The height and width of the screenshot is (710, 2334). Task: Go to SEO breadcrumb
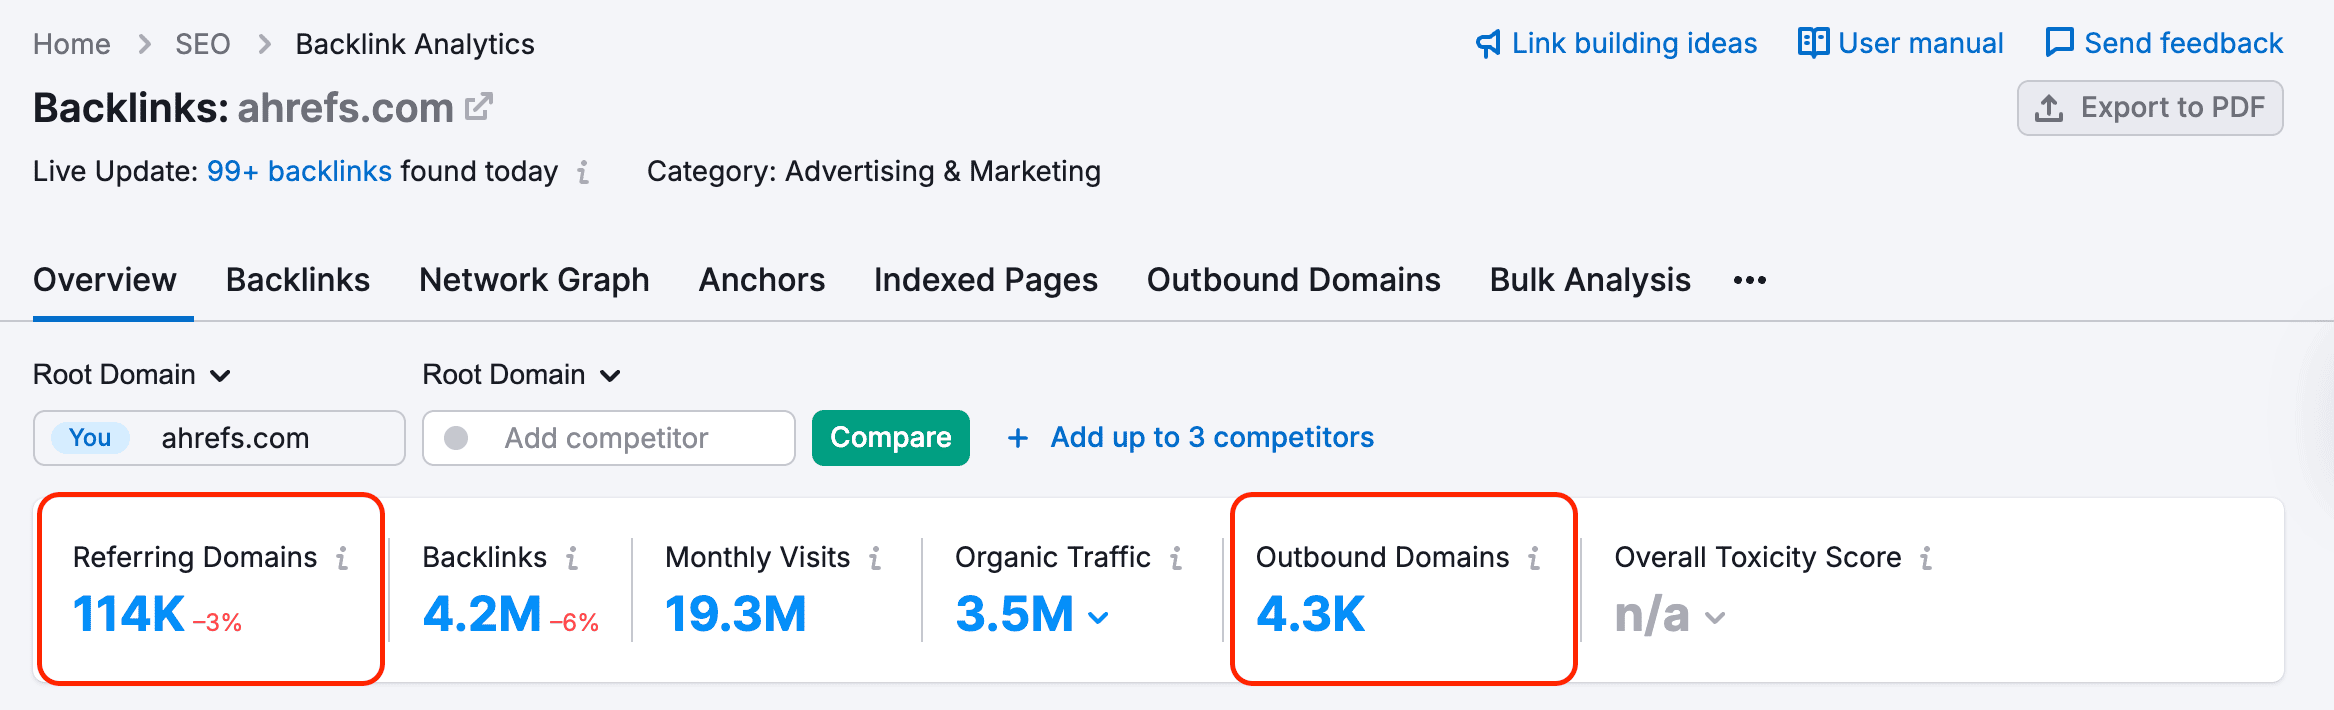point(203,44)
